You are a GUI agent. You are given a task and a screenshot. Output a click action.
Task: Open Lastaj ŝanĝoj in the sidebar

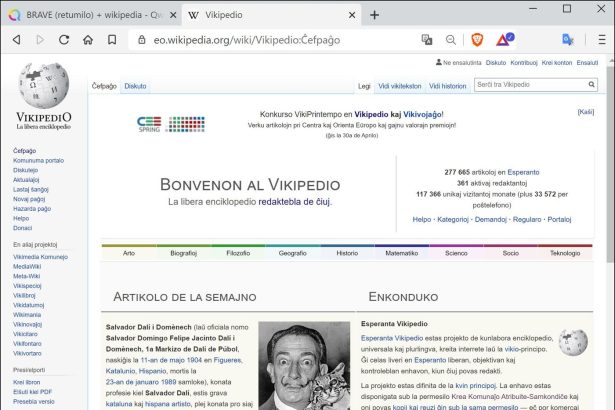point(31,190)
